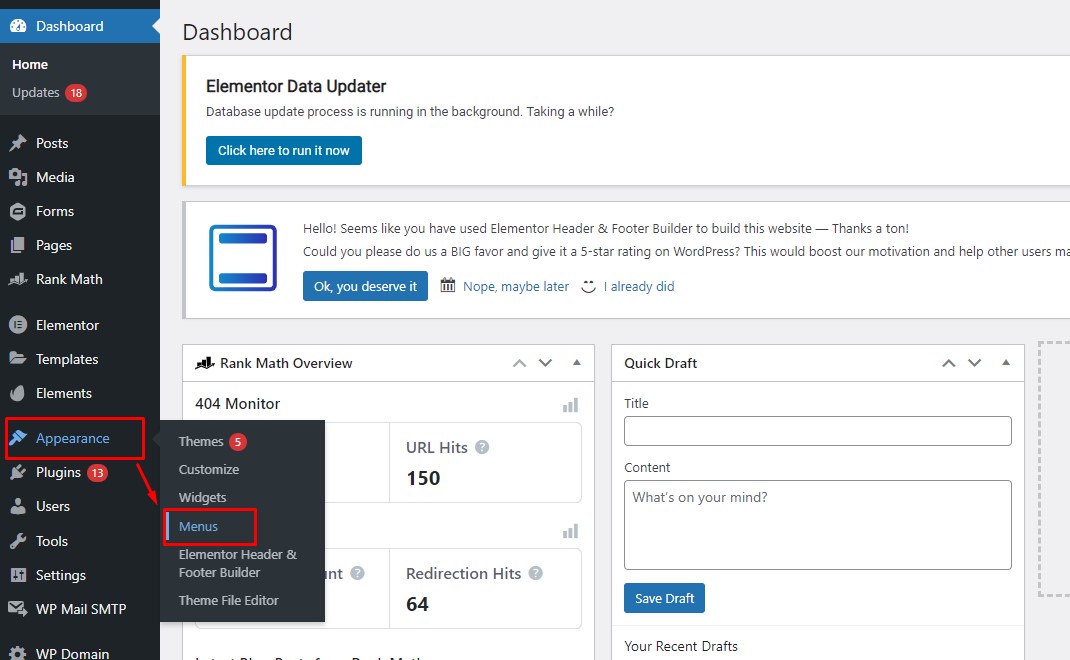
Task: Click the empty dashed widget drop area
Action: click(1054, 468)
